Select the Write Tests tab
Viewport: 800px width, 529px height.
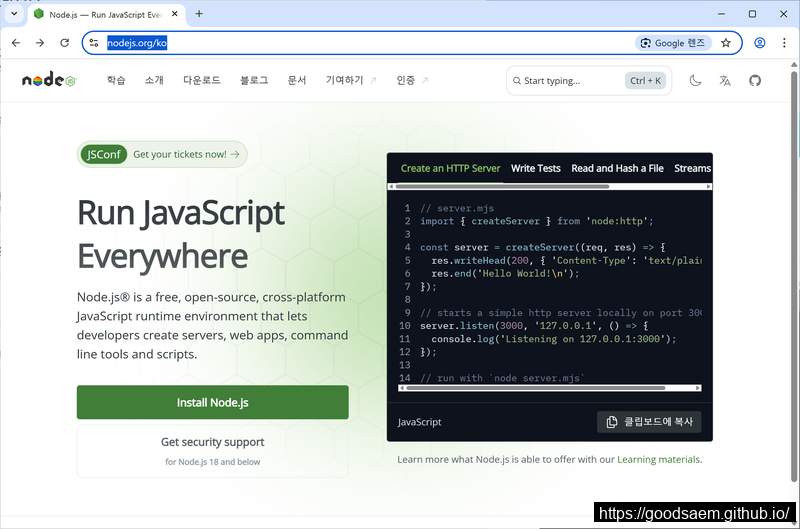click(536, 168)
